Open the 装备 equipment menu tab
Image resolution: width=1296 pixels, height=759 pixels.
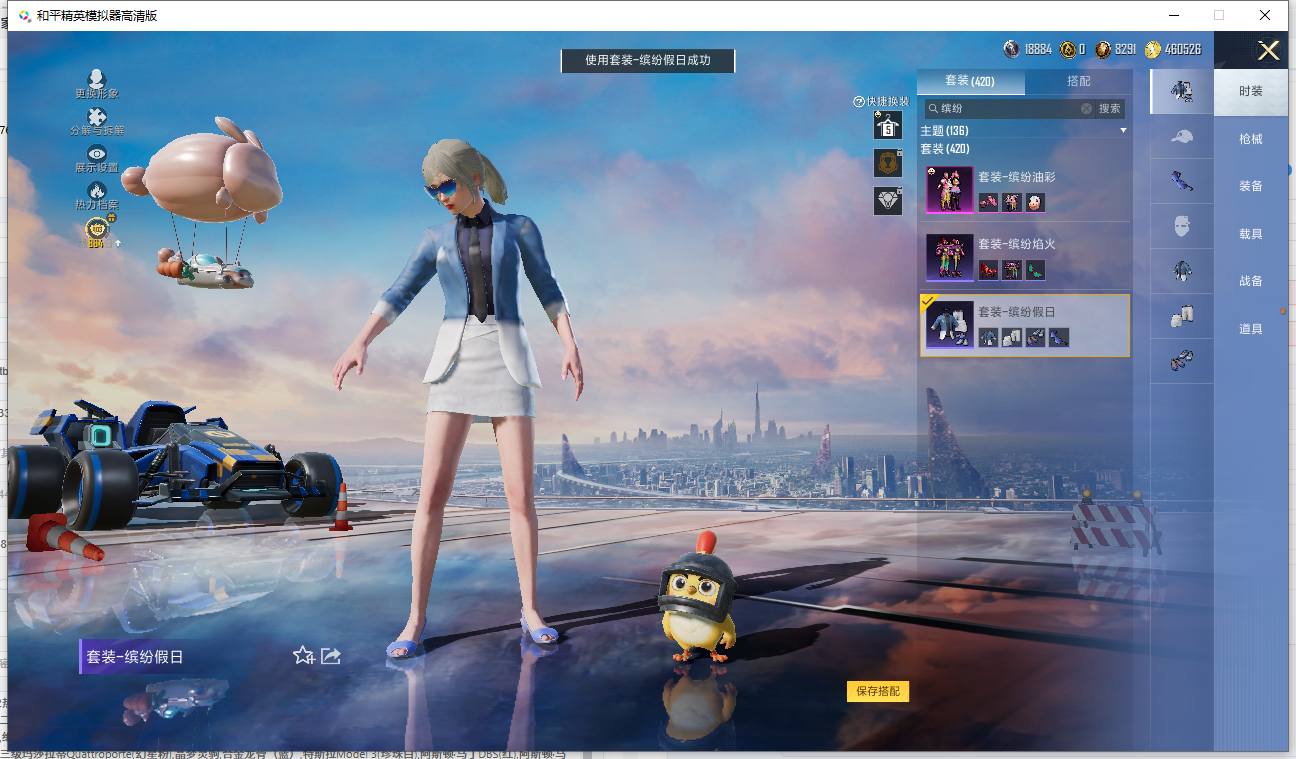1250,186
